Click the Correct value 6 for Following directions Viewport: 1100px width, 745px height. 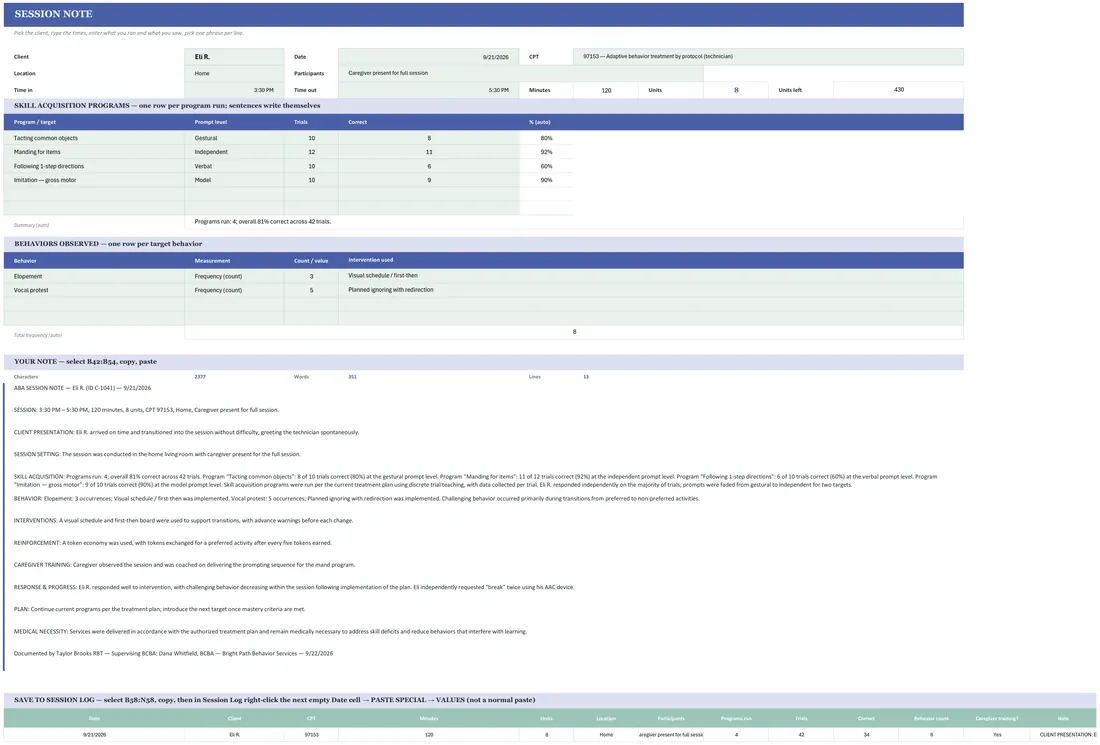tap(429, 166)
